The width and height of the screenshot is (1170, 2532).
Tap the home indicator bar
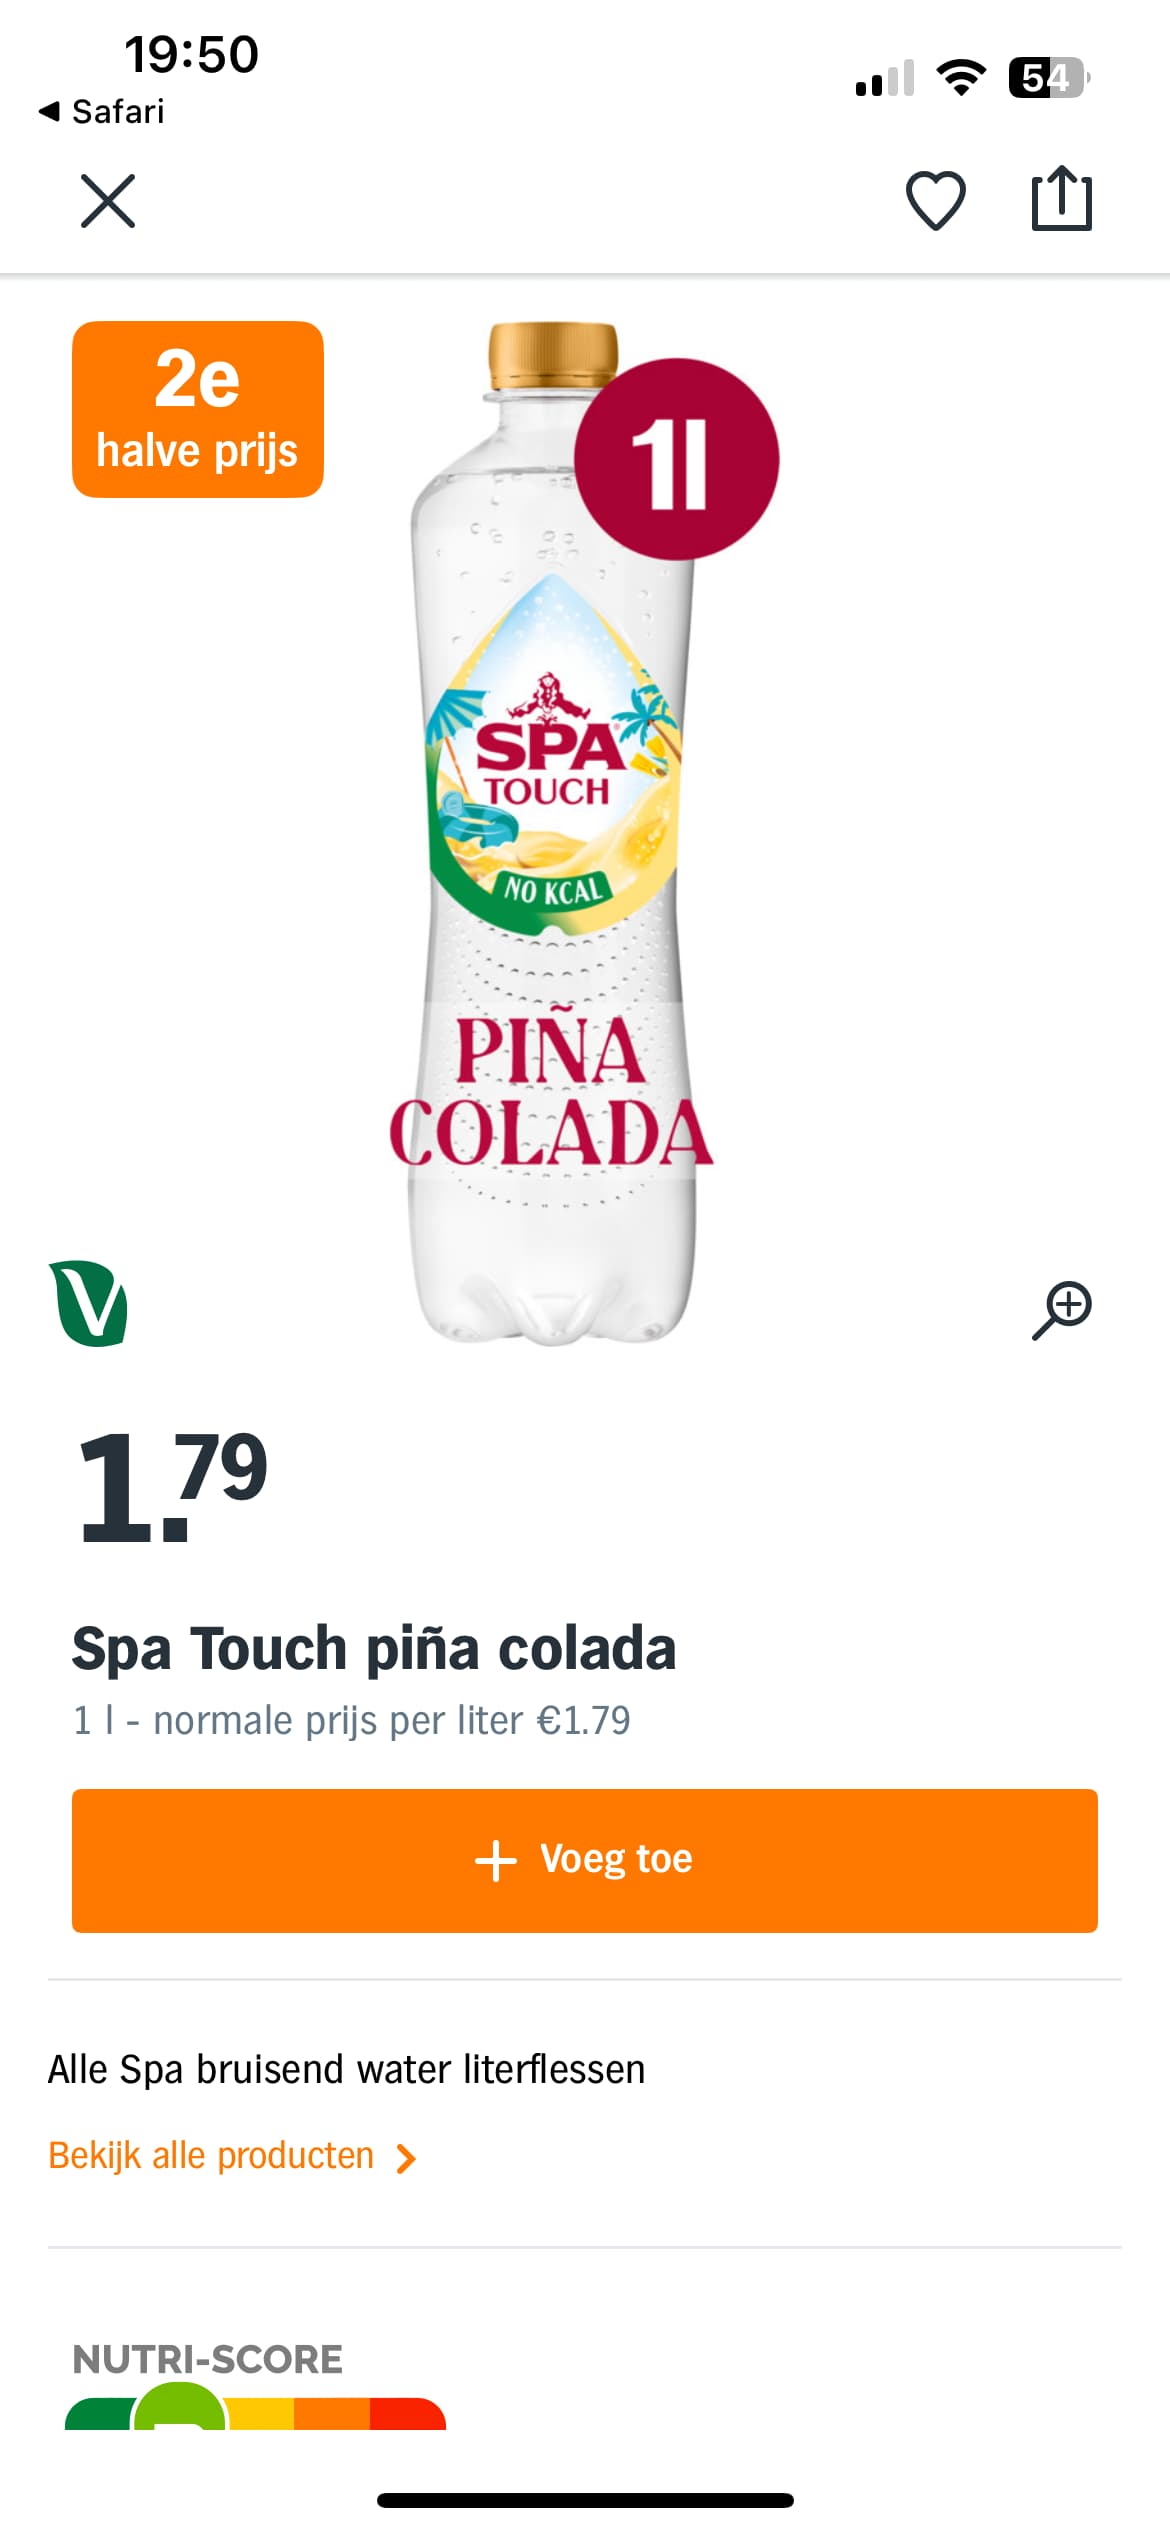pyautogui.click(x=585, y=2500)
